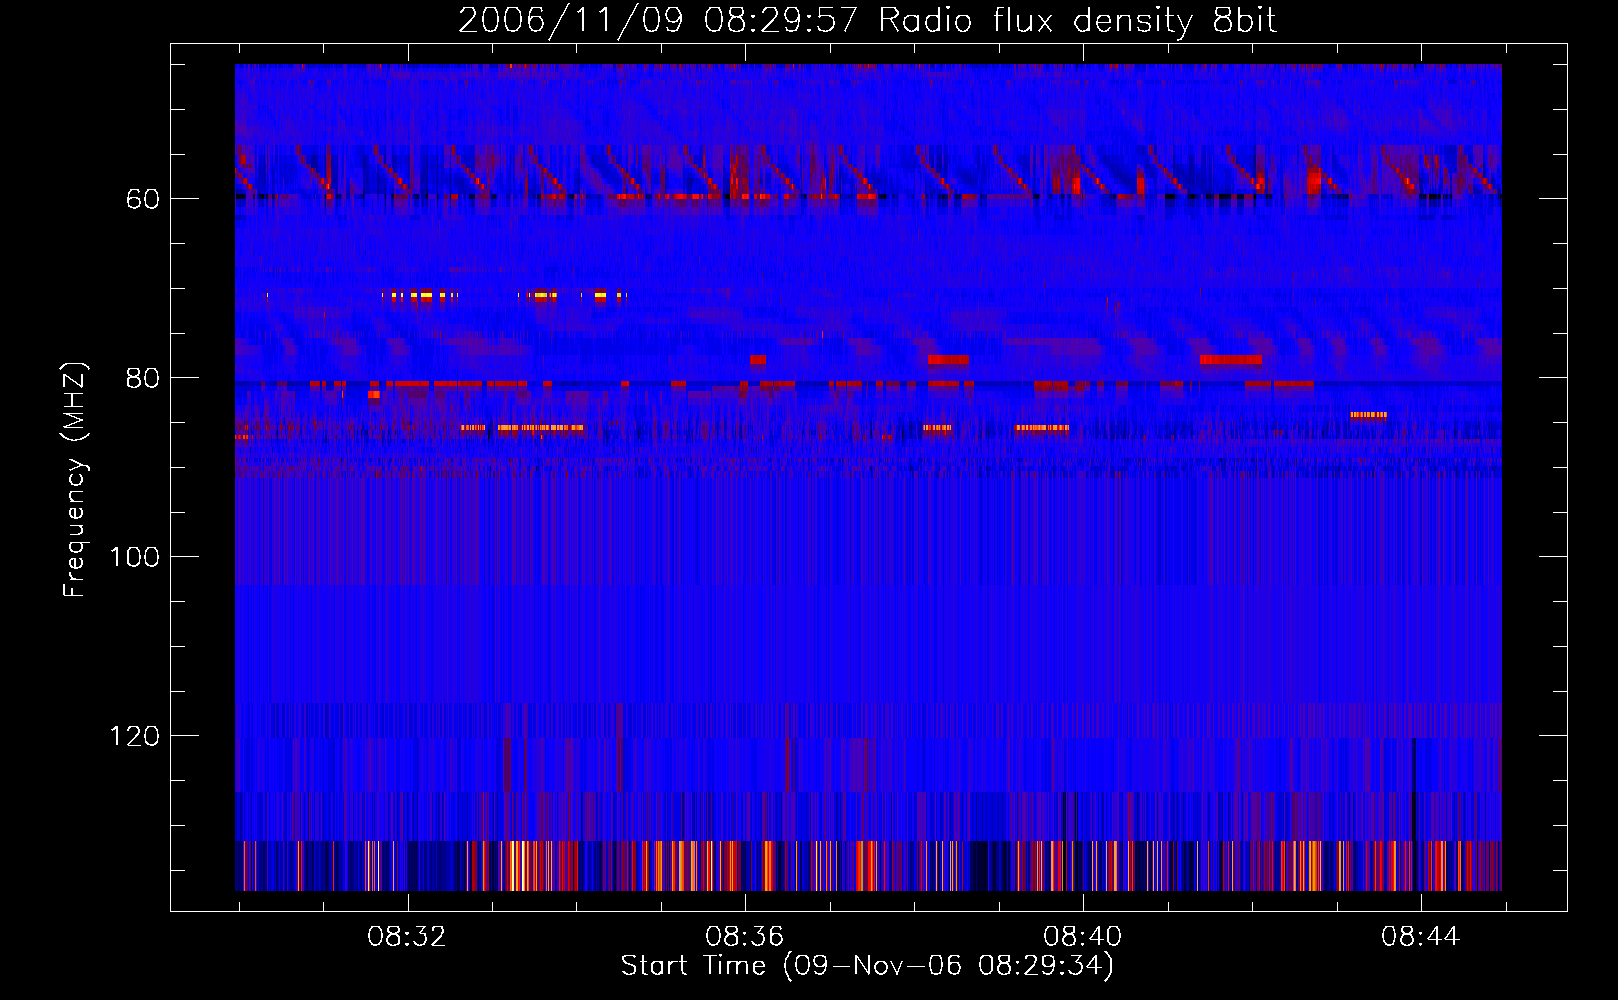Select the "Frequency (MHZ)" y-axis label
The height and width of the screenshot is (1000, 1618).
[75, 480]
